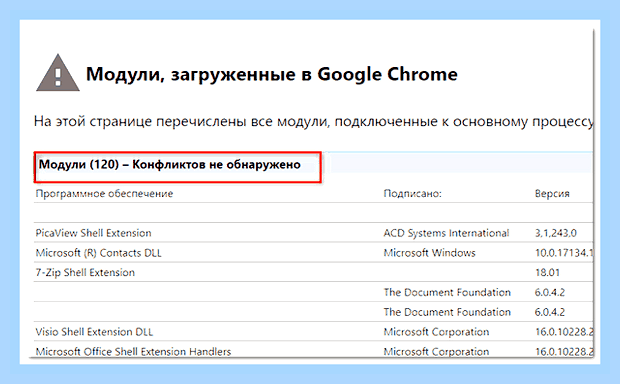Image resolution: width=620 pixels, height=384 pixels.
Task: Click the heading 'Модули, загруженные в Google Chrome'
Action: 272,74
